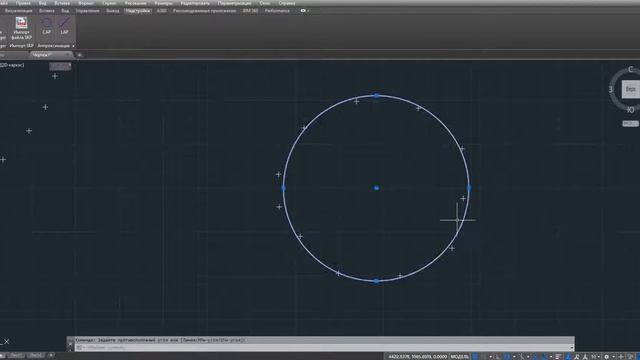Open the polar tracking angle dropdown
Viewport: 640px width, 360px height.
pyautogui.click(x=514, y=357)
